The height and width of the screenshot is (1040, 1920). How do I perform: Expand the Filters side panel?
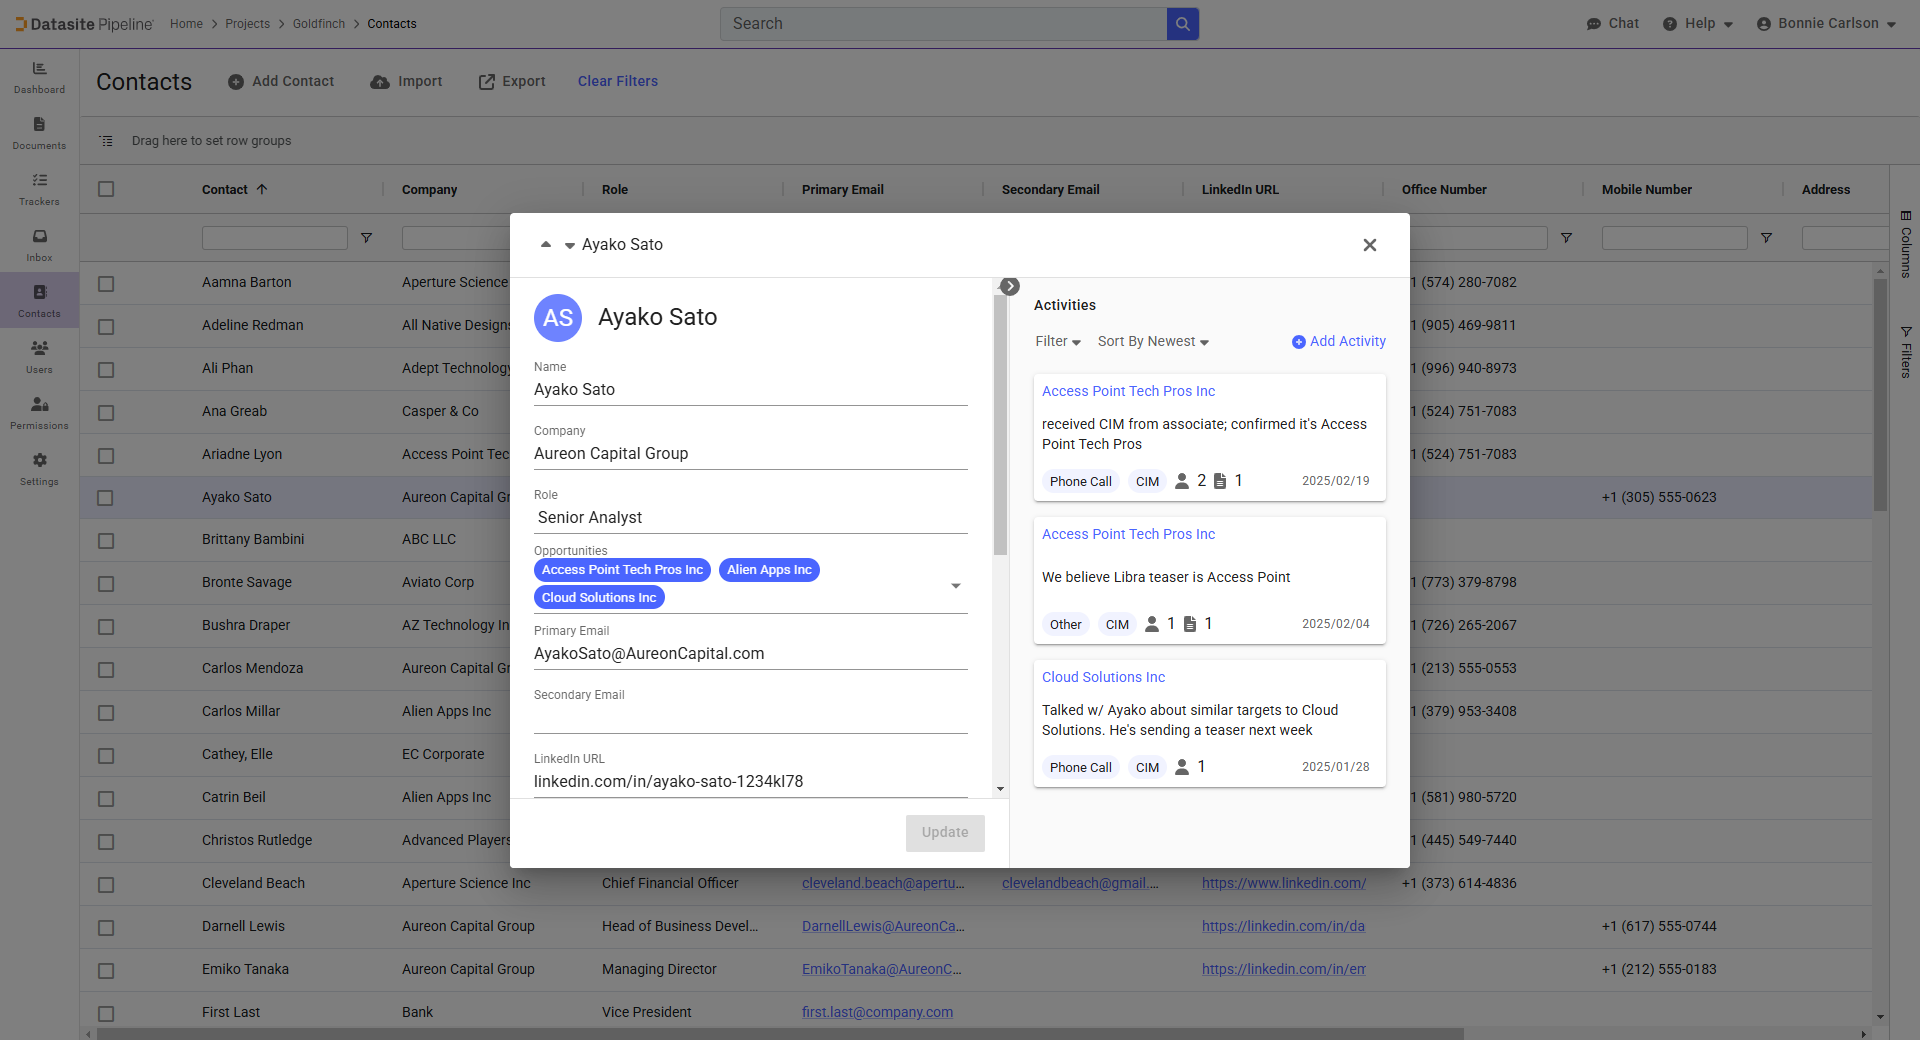pos(1906,352)
